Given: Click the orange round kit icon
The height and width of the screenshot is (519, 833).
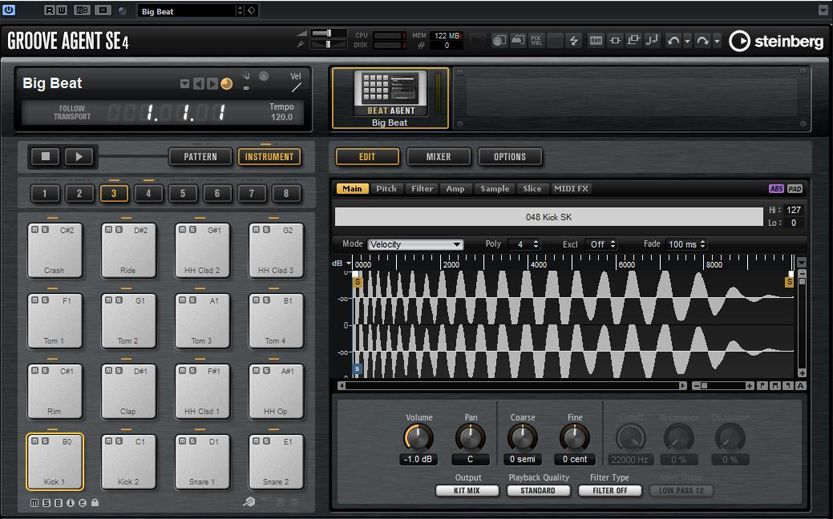Looking at the screenshot, I should coord(227,84).
